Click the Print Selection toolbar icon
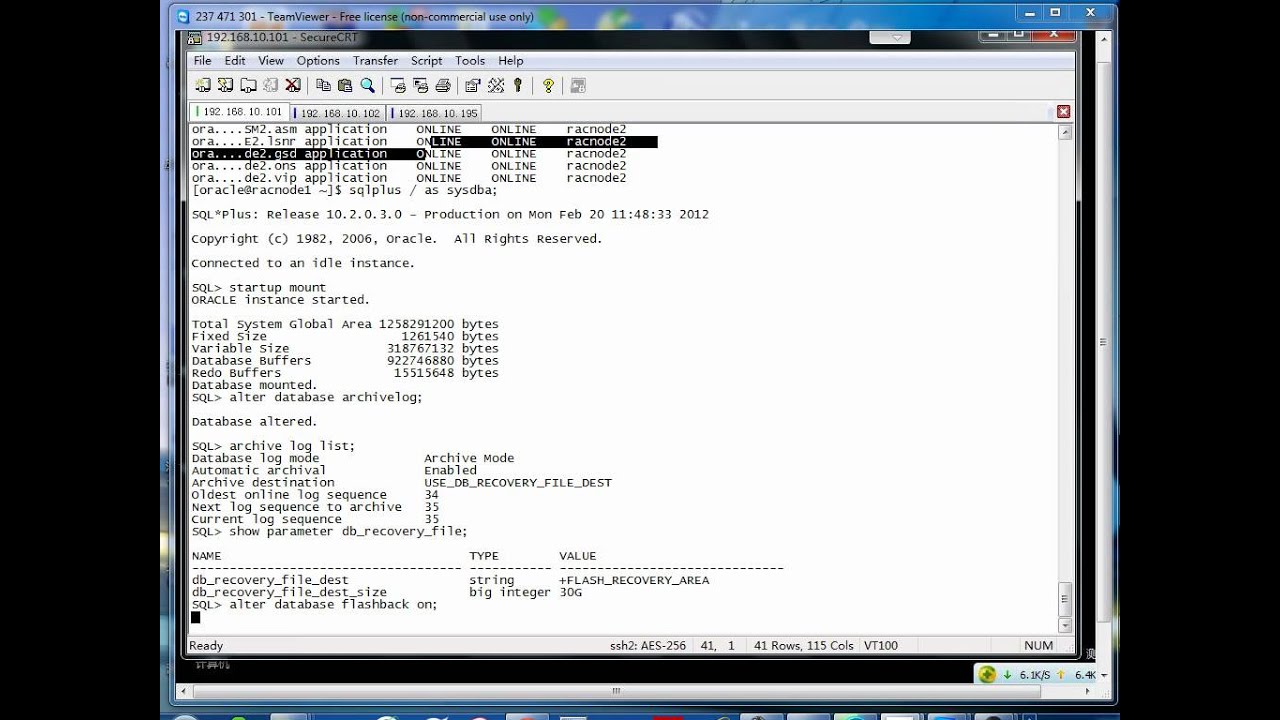 pyautogui.click(x=420, y=86)
